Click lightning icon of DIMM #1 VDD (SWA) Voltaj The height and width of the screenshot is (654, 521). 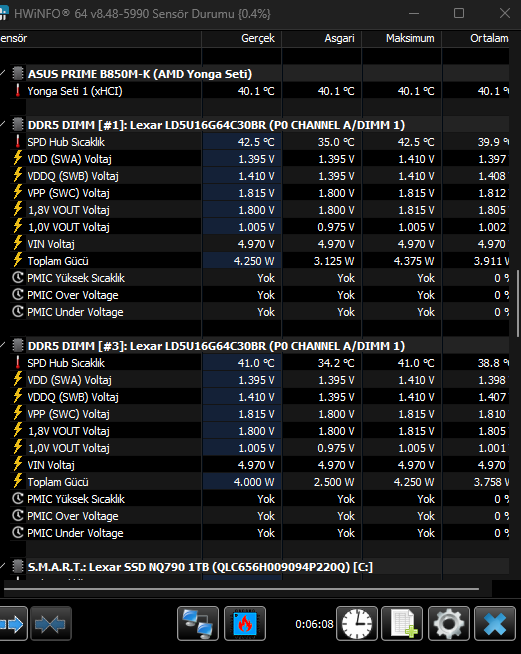click(18, 158)
